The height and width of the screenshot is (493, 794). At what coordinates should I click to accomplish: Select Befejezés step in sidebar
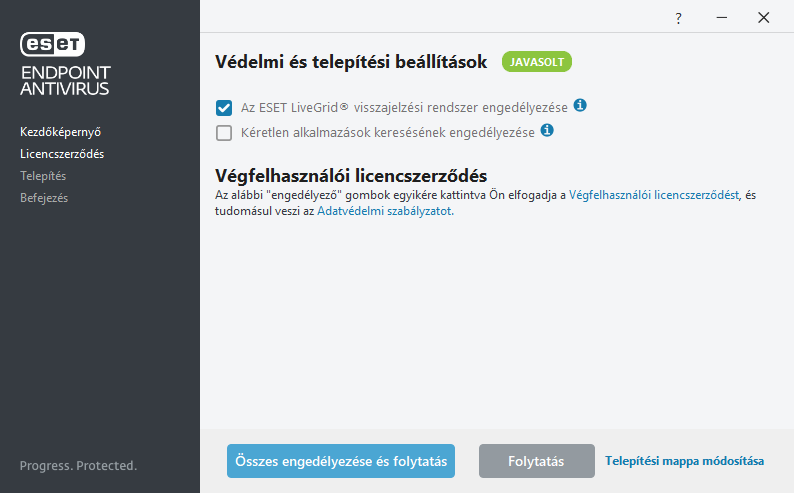coord(44,198)
